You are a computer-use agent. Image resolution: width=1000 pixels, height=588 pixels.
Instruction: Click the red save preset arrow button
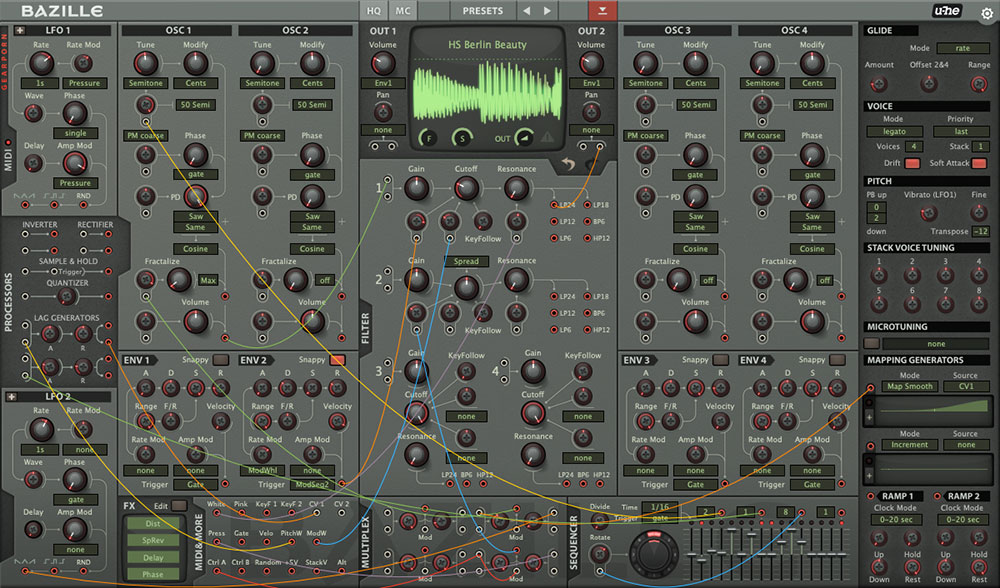602,11
